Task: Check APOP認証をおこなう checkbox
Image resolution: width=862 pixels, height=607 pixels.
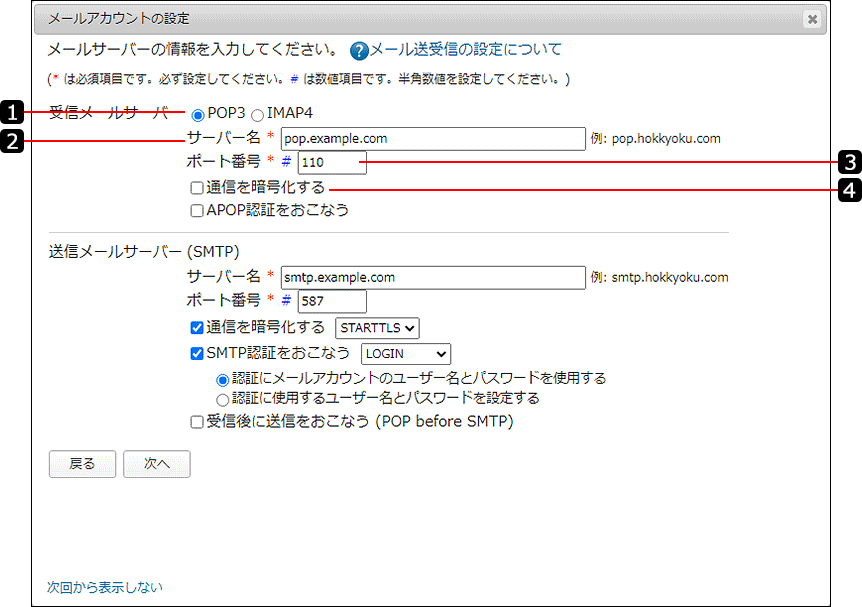Action: pos(197,211)
